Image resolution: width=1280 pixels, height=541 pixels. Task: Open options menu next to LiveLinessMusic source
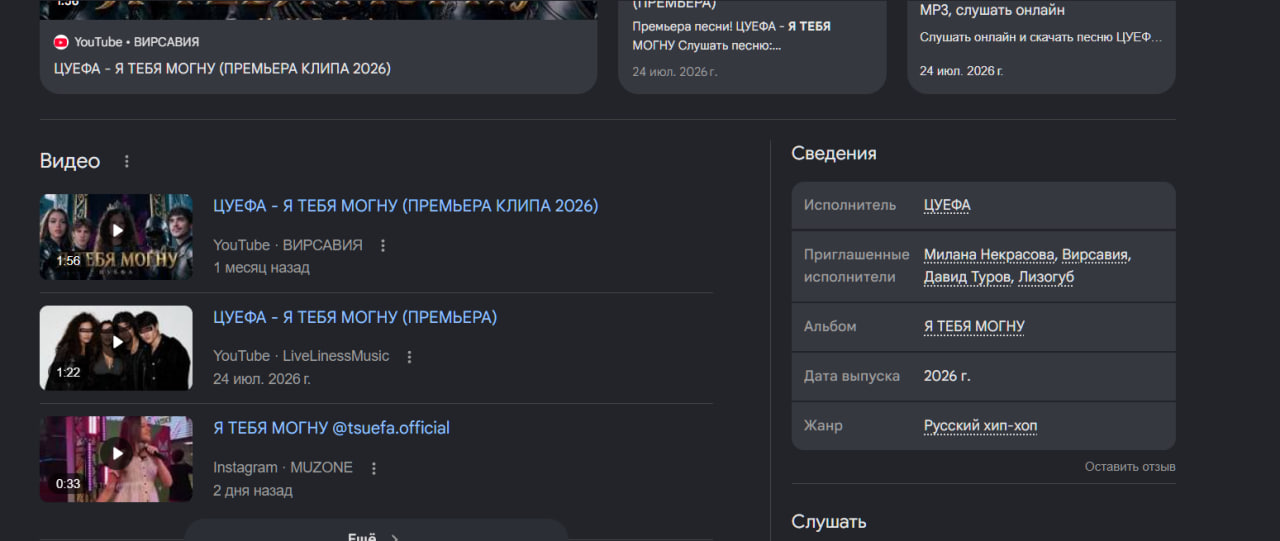click(409, 356)
